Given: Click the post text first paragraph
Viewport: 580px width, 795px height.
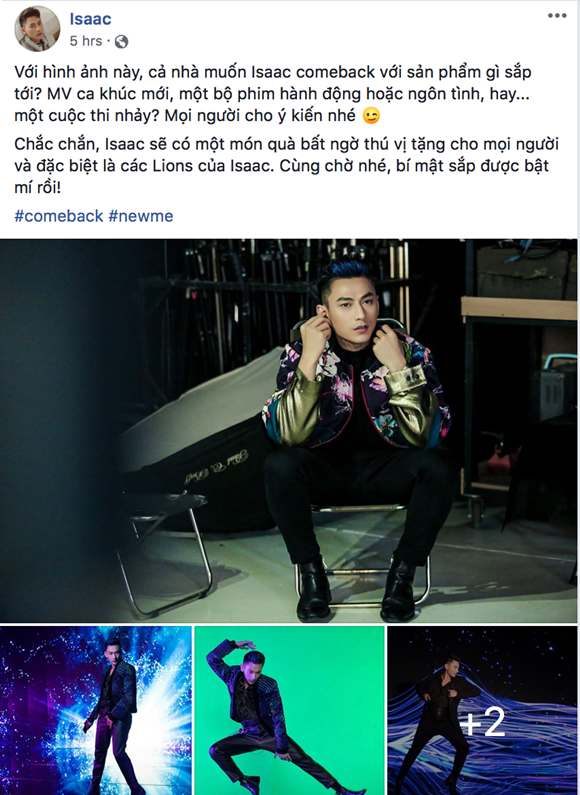Looking at the screenshot, I should [273, 94].
